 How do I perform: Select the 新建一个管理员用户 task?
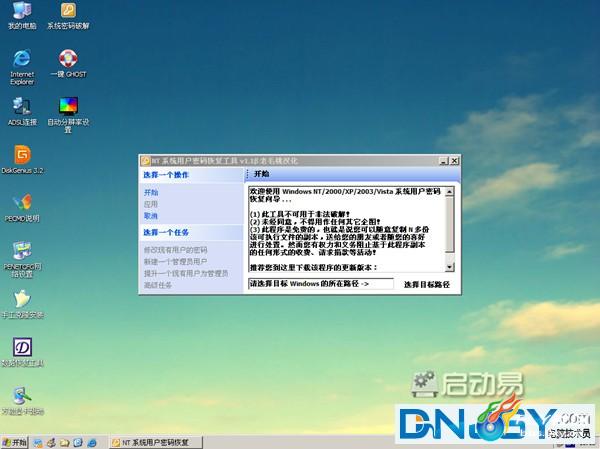(176, 261)
